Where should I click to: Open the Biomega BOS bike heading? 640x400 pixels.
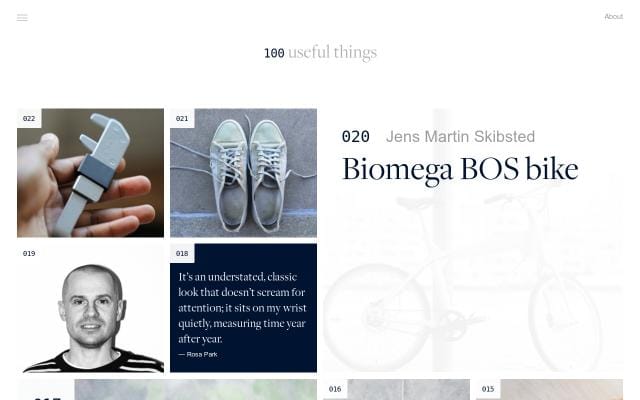460,169
